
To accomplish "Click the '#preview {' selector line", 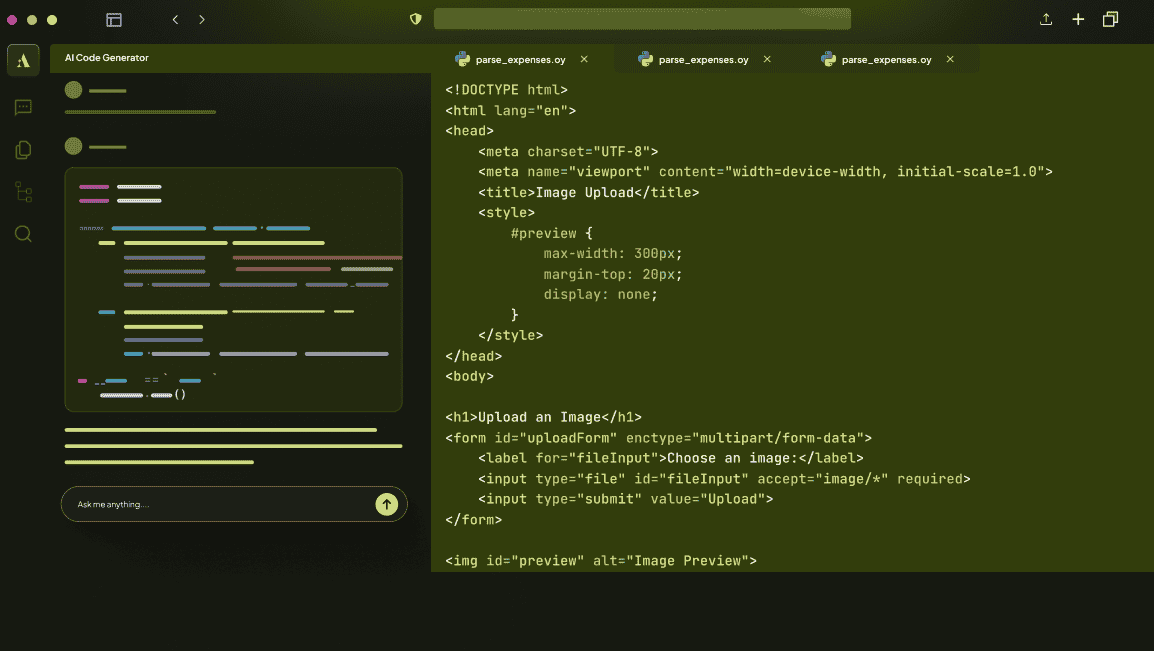I will 552,233.
